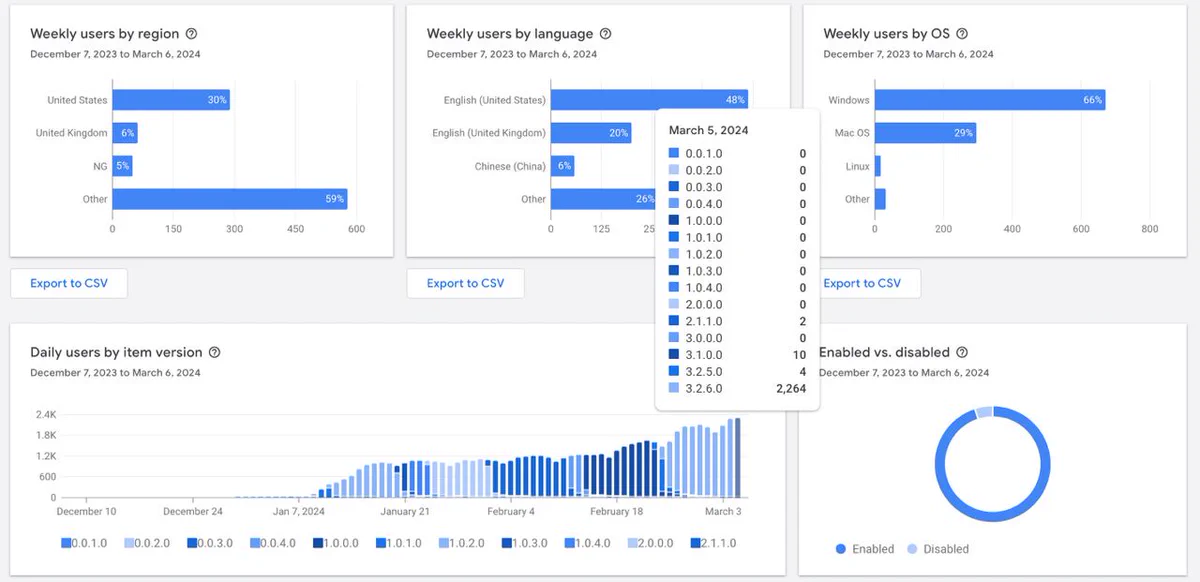Click the Windows 66% bar
The image size is (1200, 582).
click(x=990, y=100)
